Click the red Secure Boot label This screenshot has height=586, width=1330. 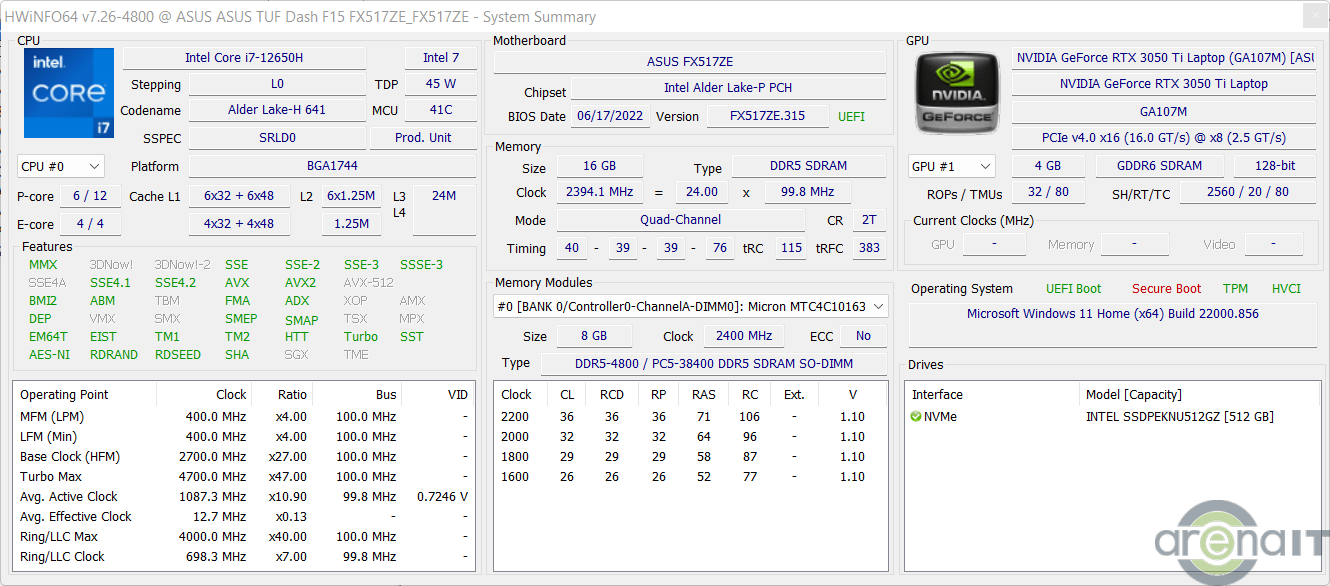click(x=1166, y=289)
